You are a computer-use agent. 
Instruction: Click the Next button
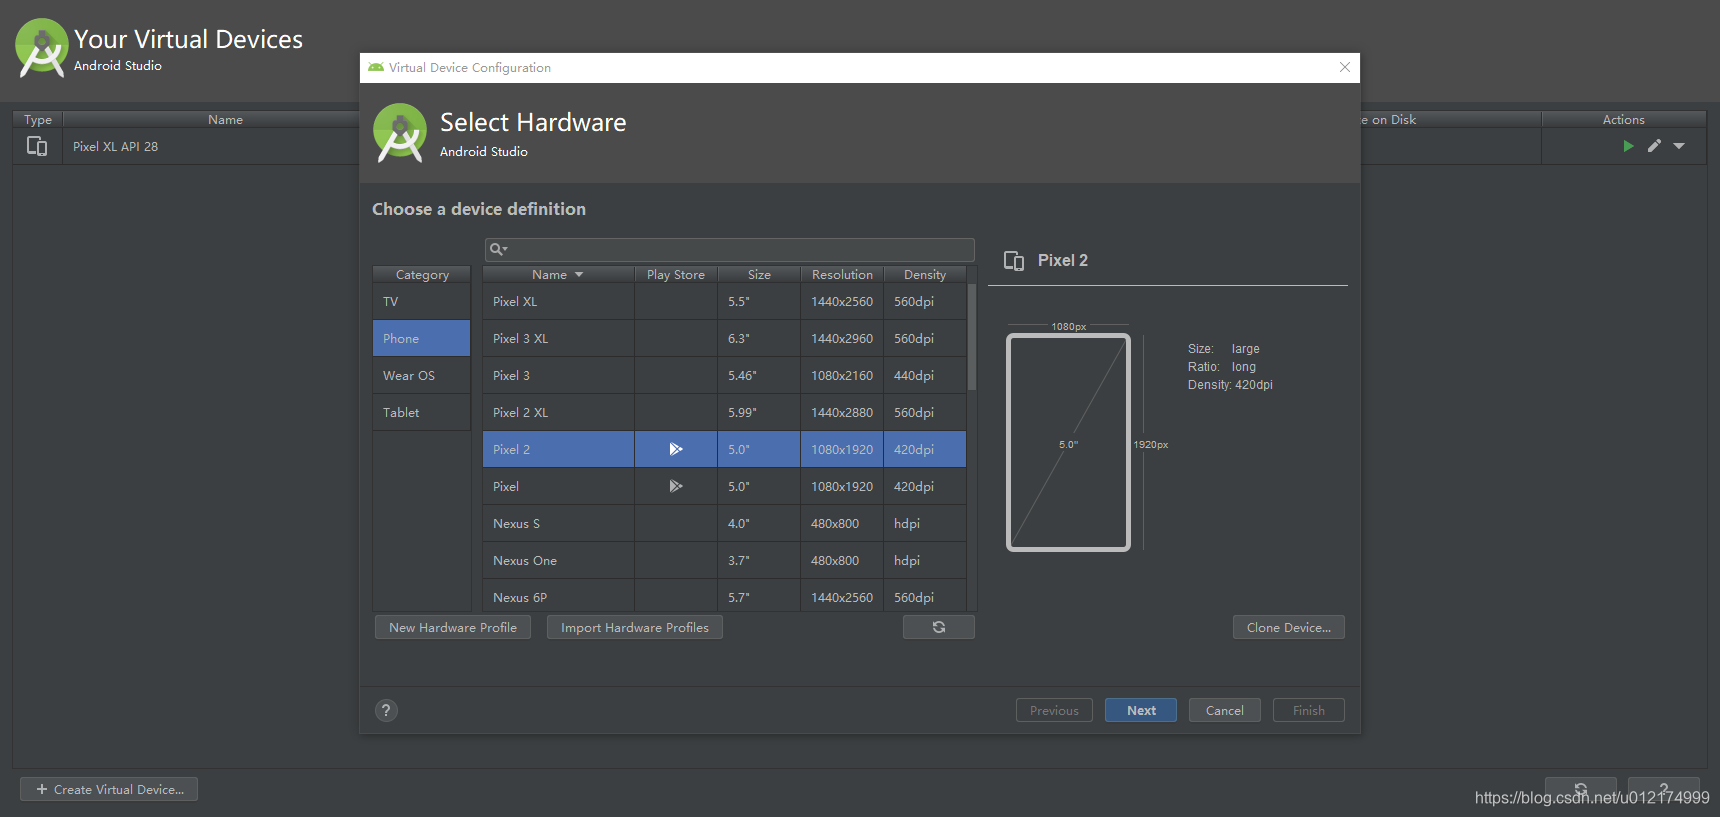click(x=1141, y=710)
